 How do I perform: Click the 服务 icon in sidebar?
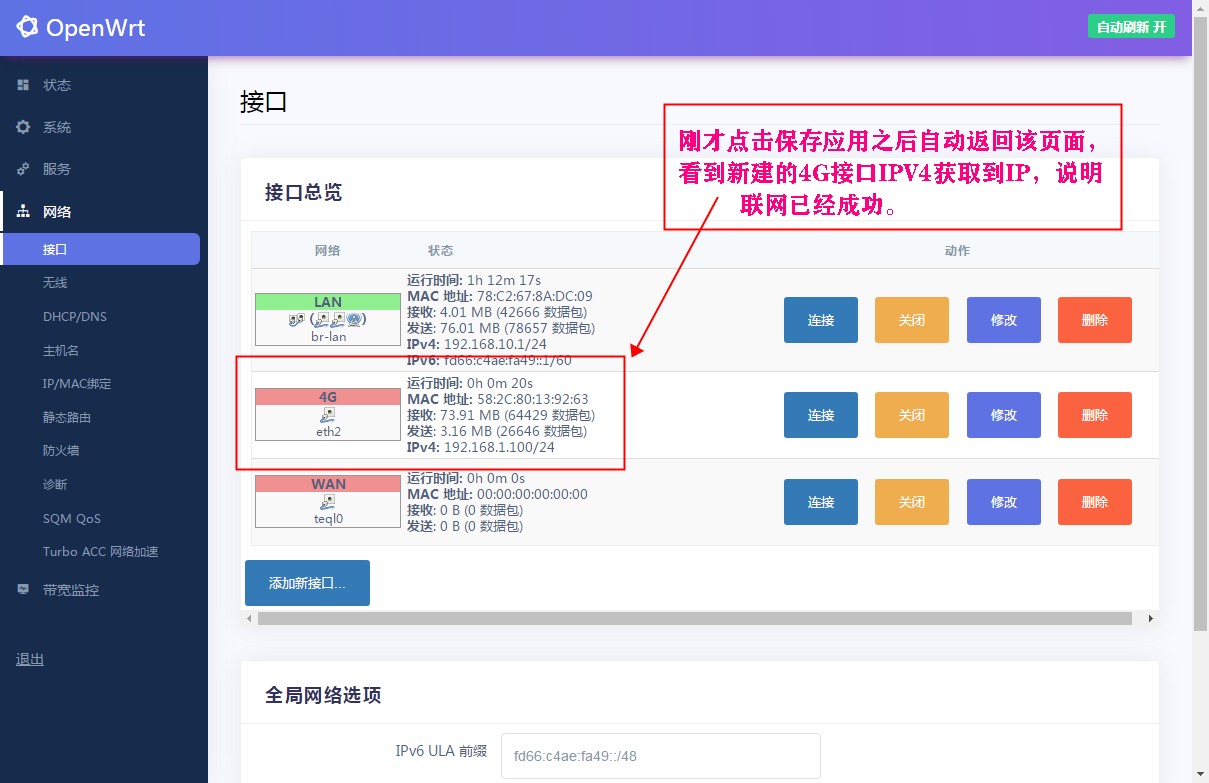(x=23, y=169)
